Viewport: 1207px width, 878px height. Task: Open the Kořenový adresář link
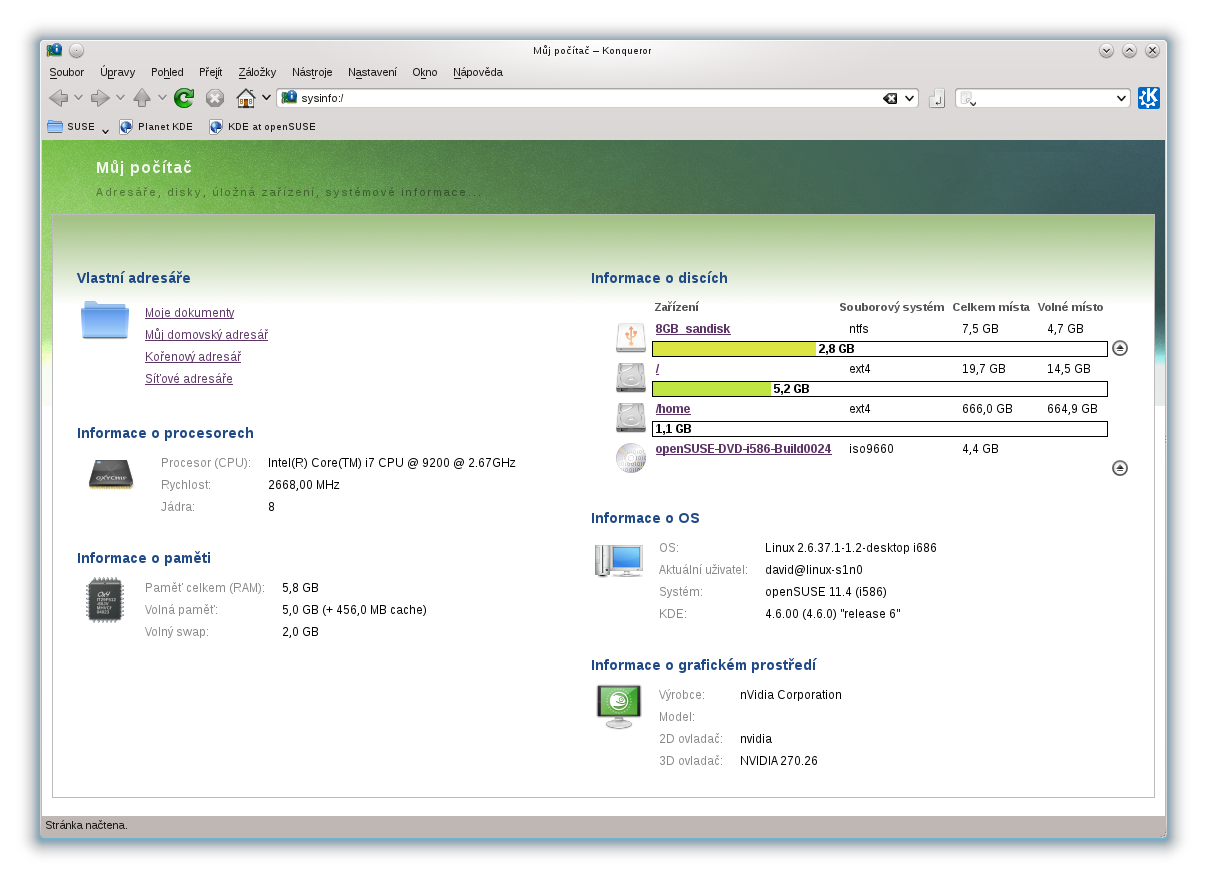coord(193,357)
